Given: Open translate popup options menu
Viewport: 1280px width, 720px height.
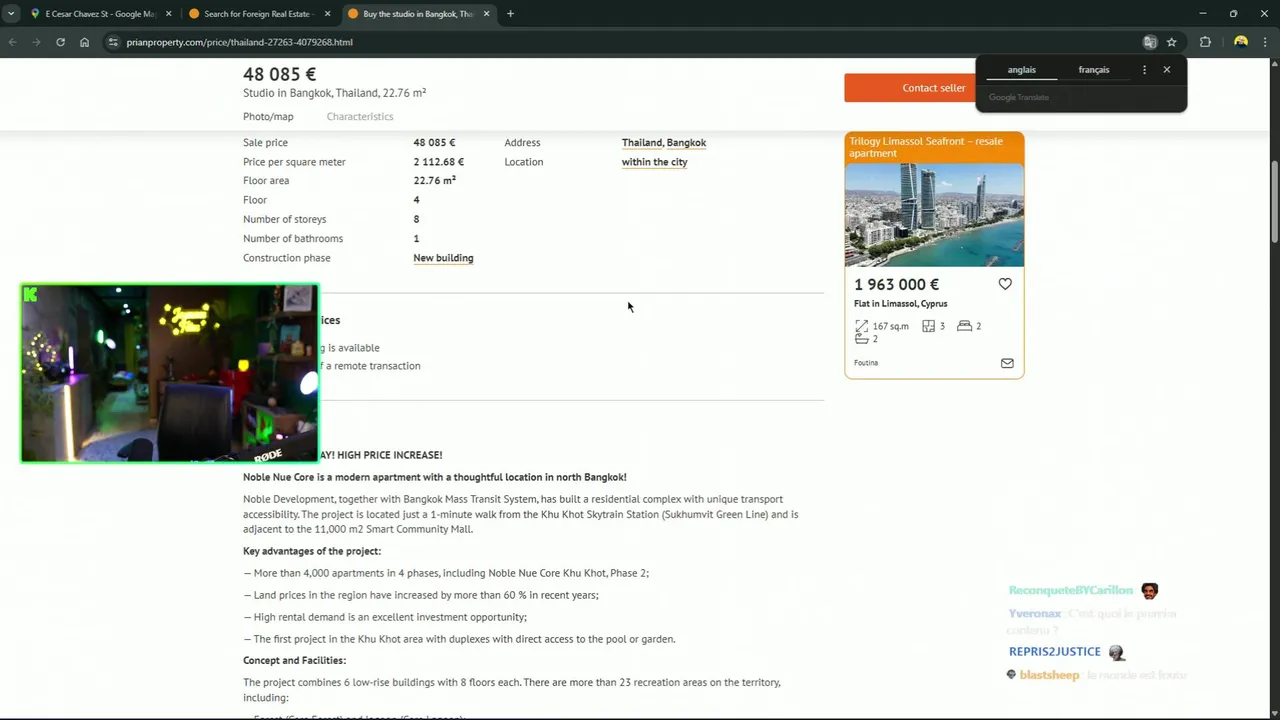Looking at the screenshot, I should 1144,70.
